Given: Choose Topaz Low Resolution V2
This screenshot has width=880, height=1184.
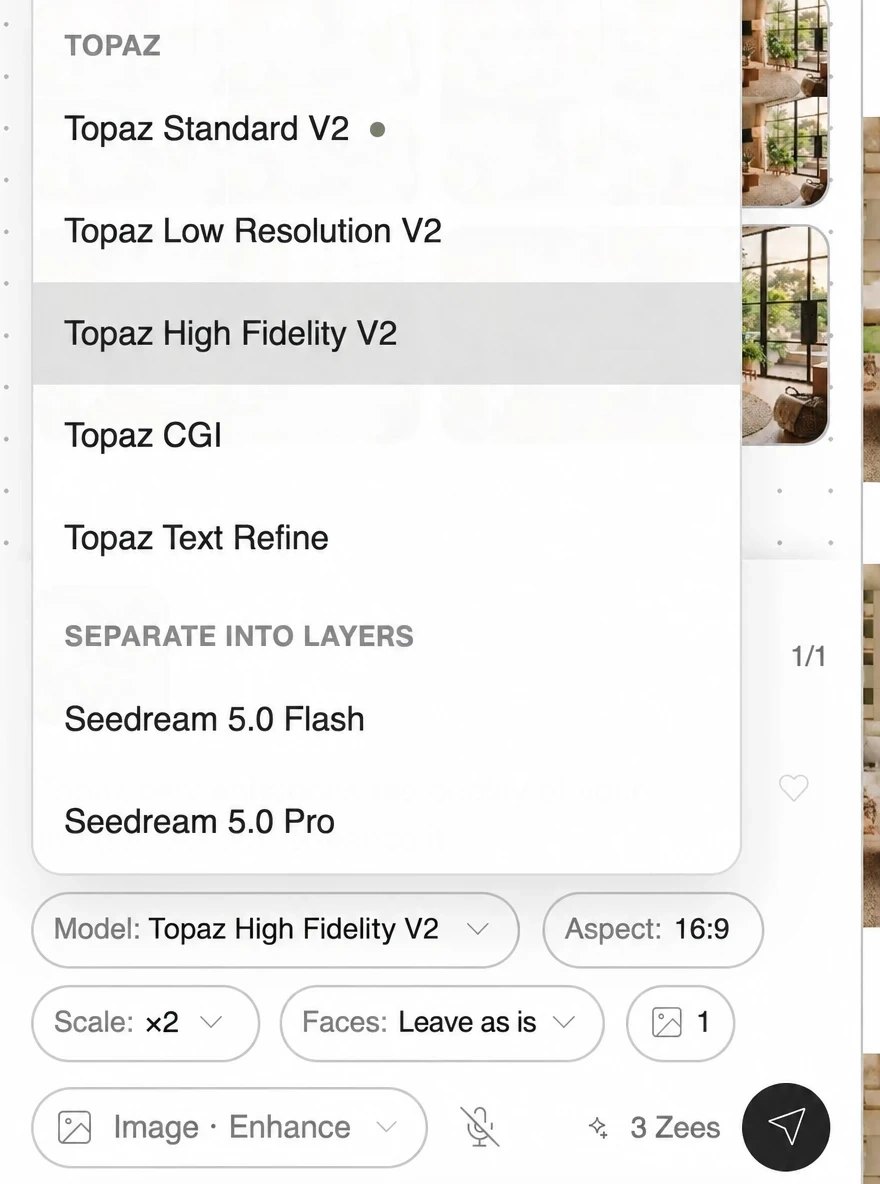Looking at the screenshot, I should 386,231.
